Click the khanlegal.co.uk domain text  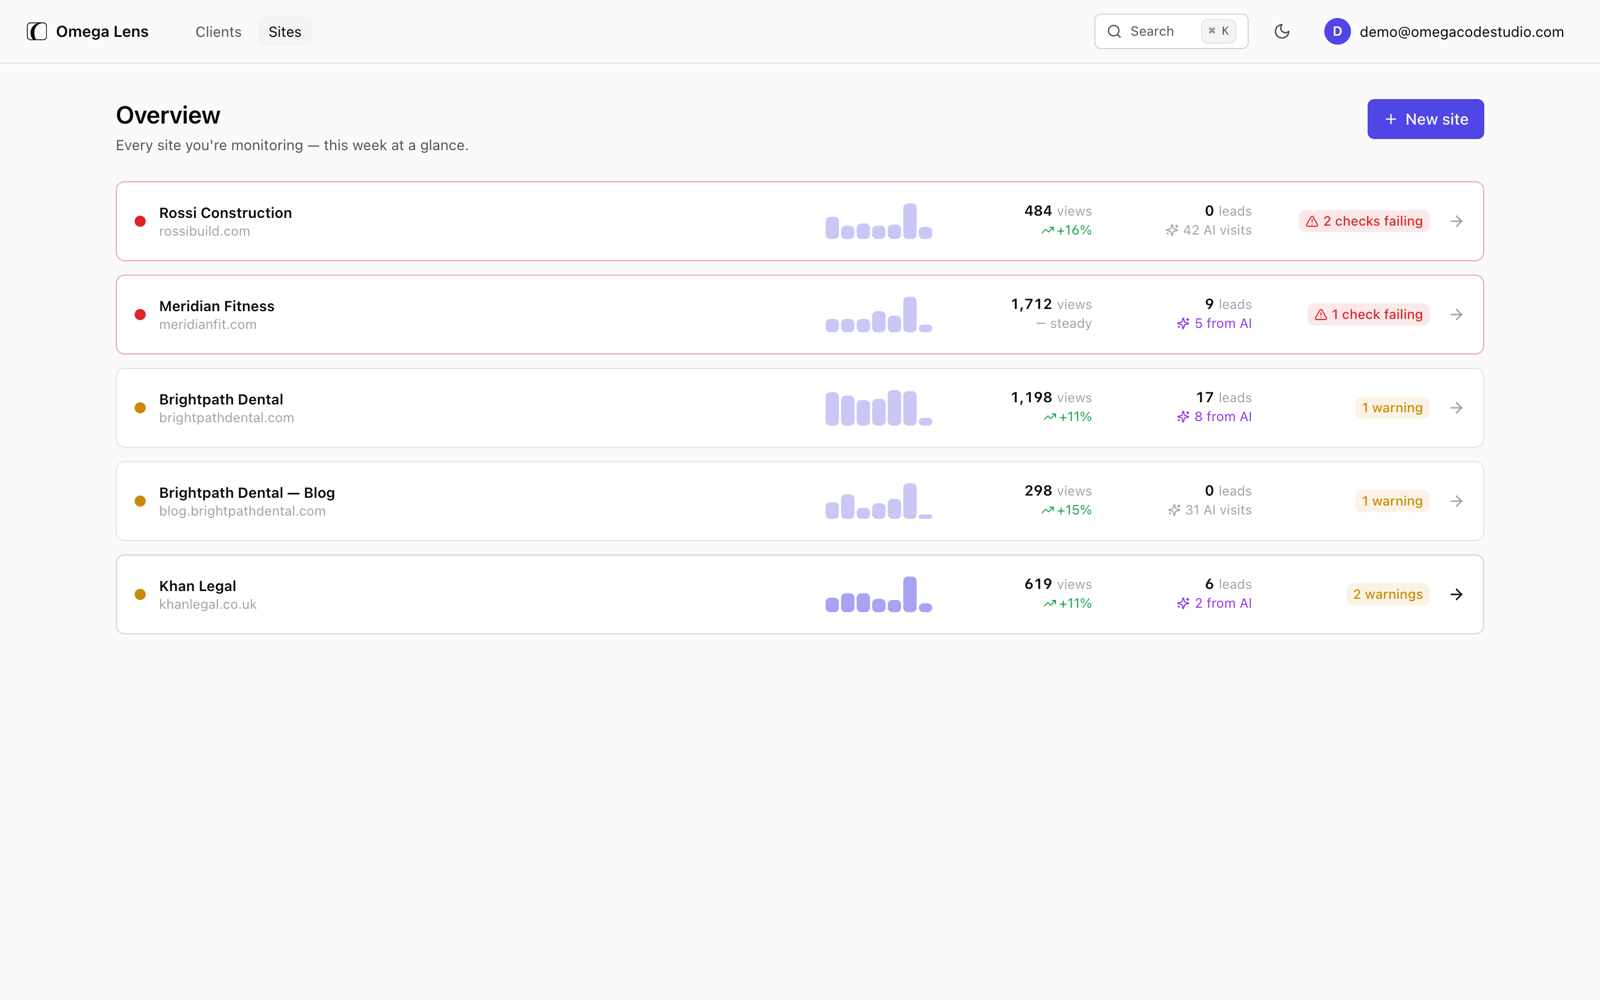(208, 604)
